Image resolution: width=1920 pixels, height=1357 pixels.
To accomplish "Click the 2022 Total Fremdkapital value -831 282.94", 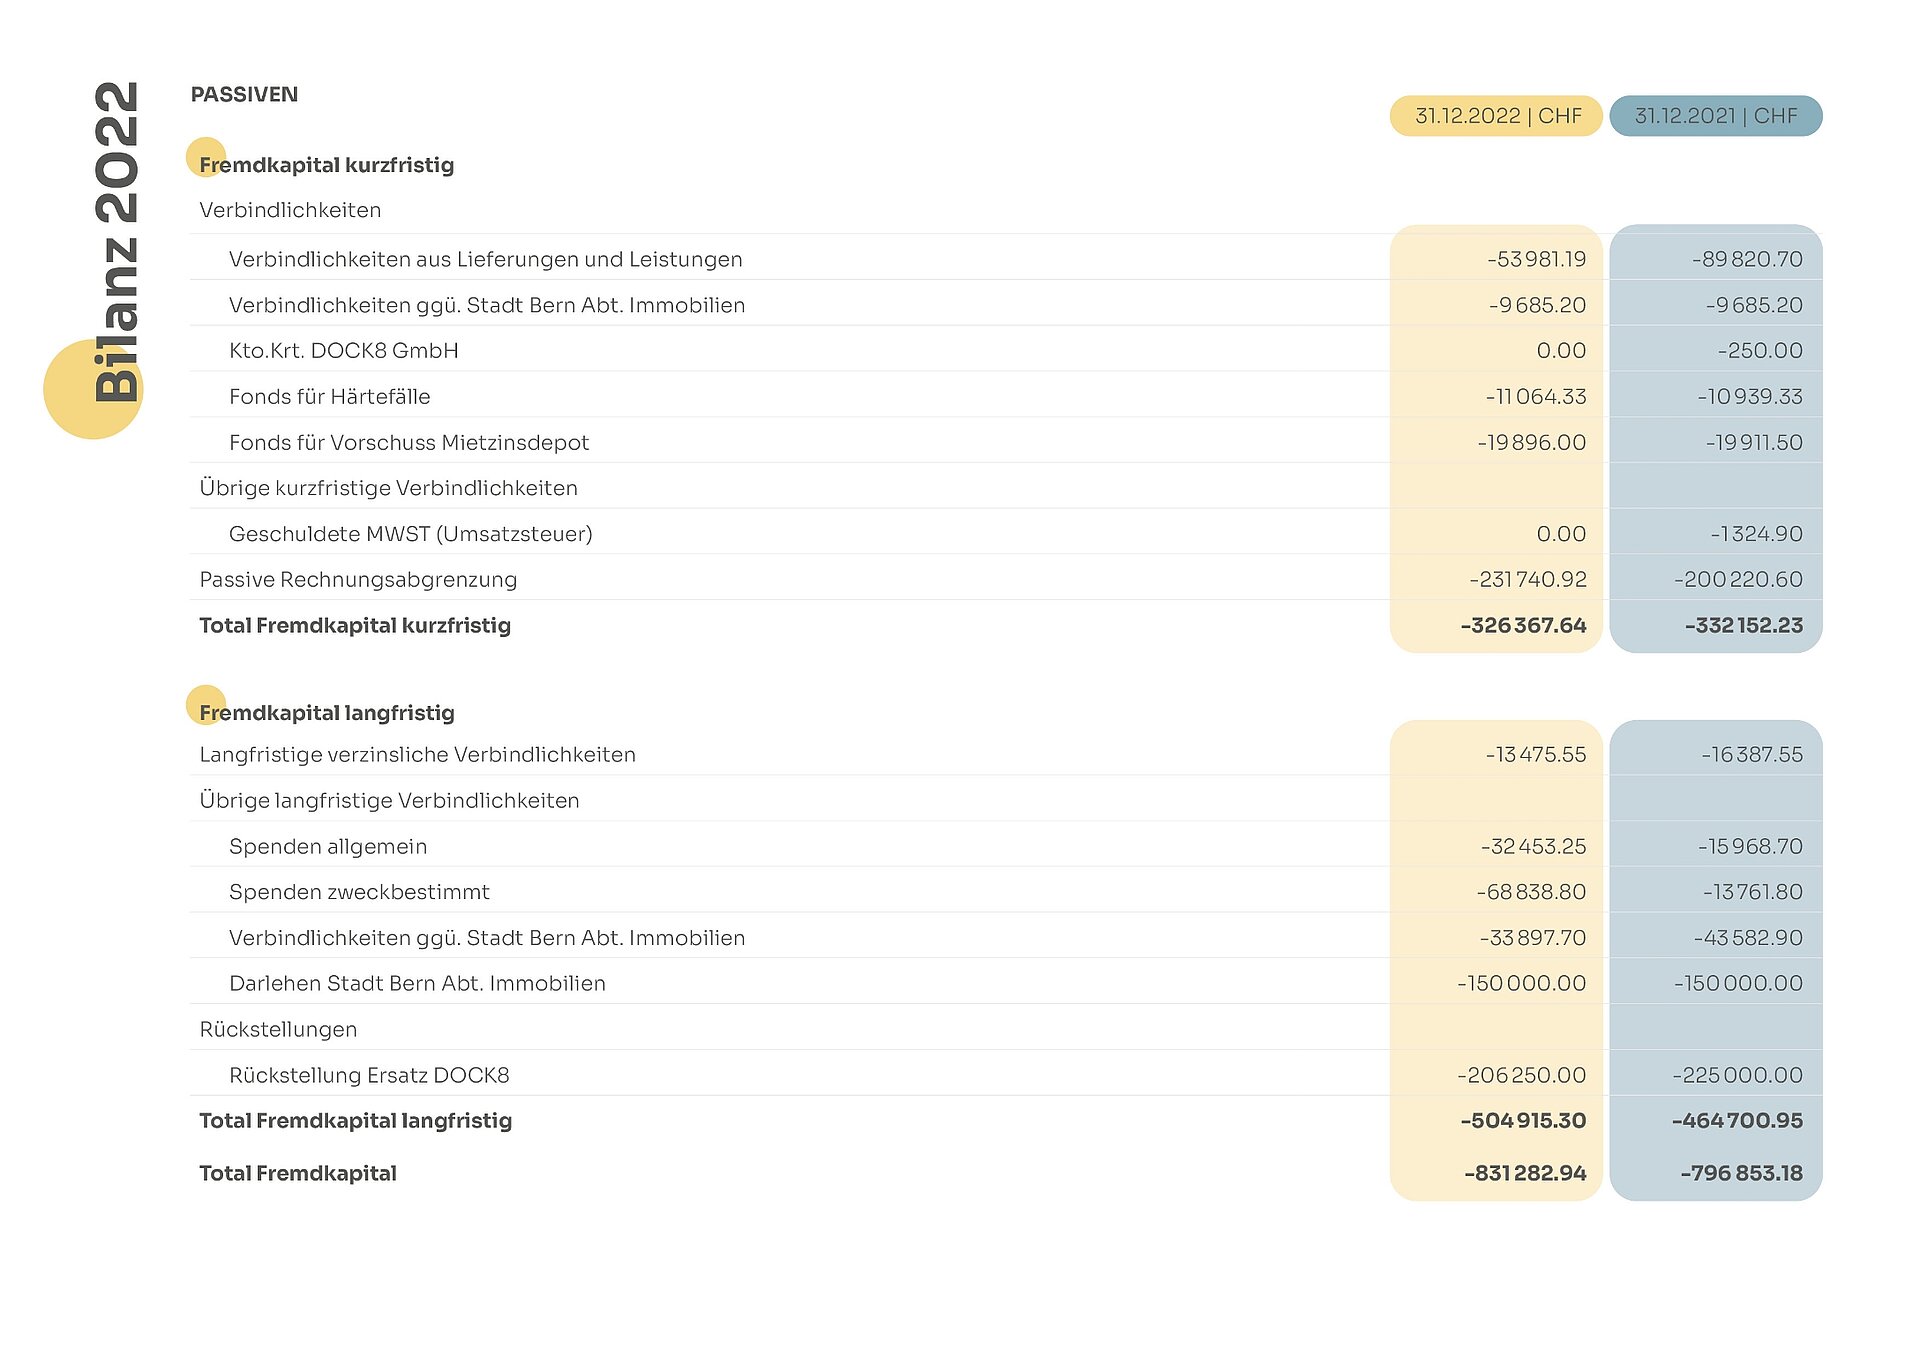I will [1524, 1174].
